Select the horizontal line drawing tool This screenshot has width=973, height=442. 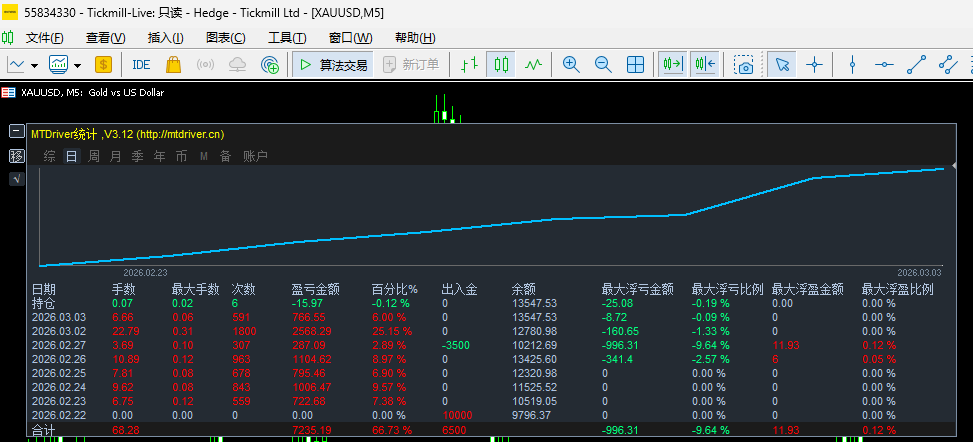(884, 64)
